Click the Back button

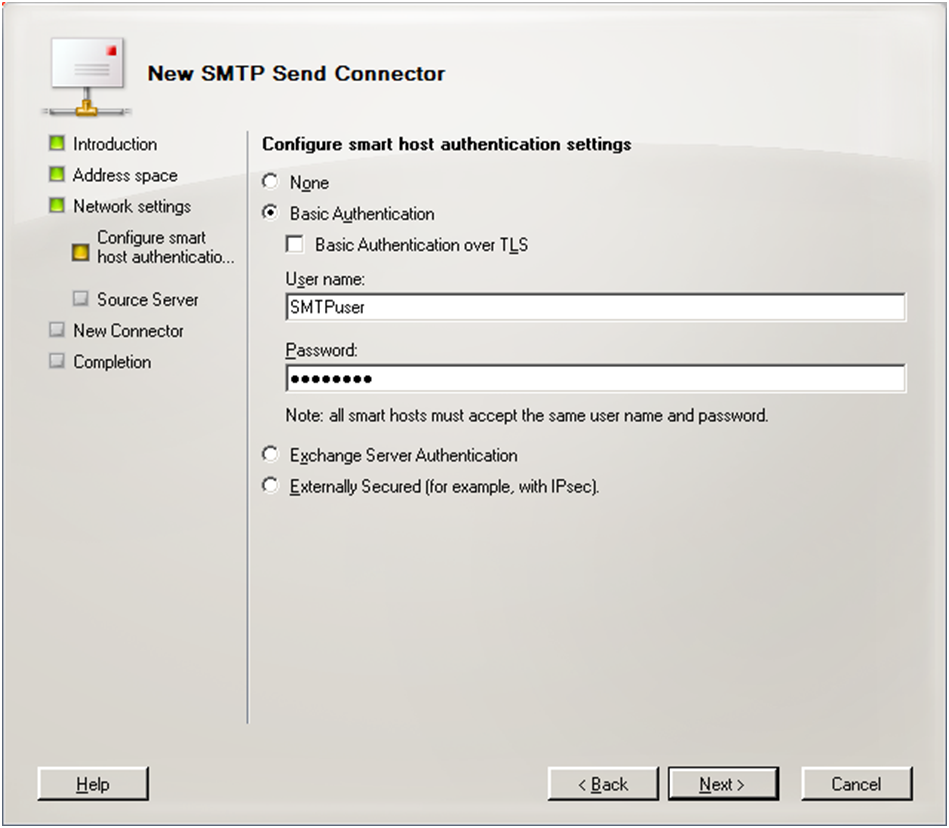point(603,783)
